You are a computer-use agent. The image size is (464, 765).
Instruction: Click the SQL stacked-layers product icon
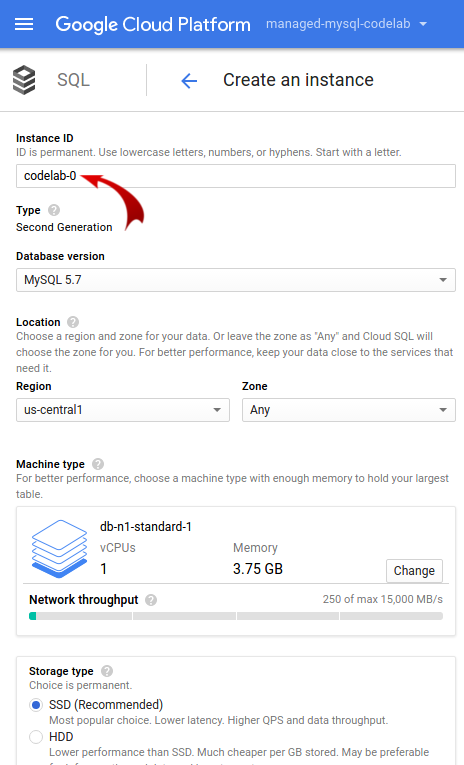24,80
